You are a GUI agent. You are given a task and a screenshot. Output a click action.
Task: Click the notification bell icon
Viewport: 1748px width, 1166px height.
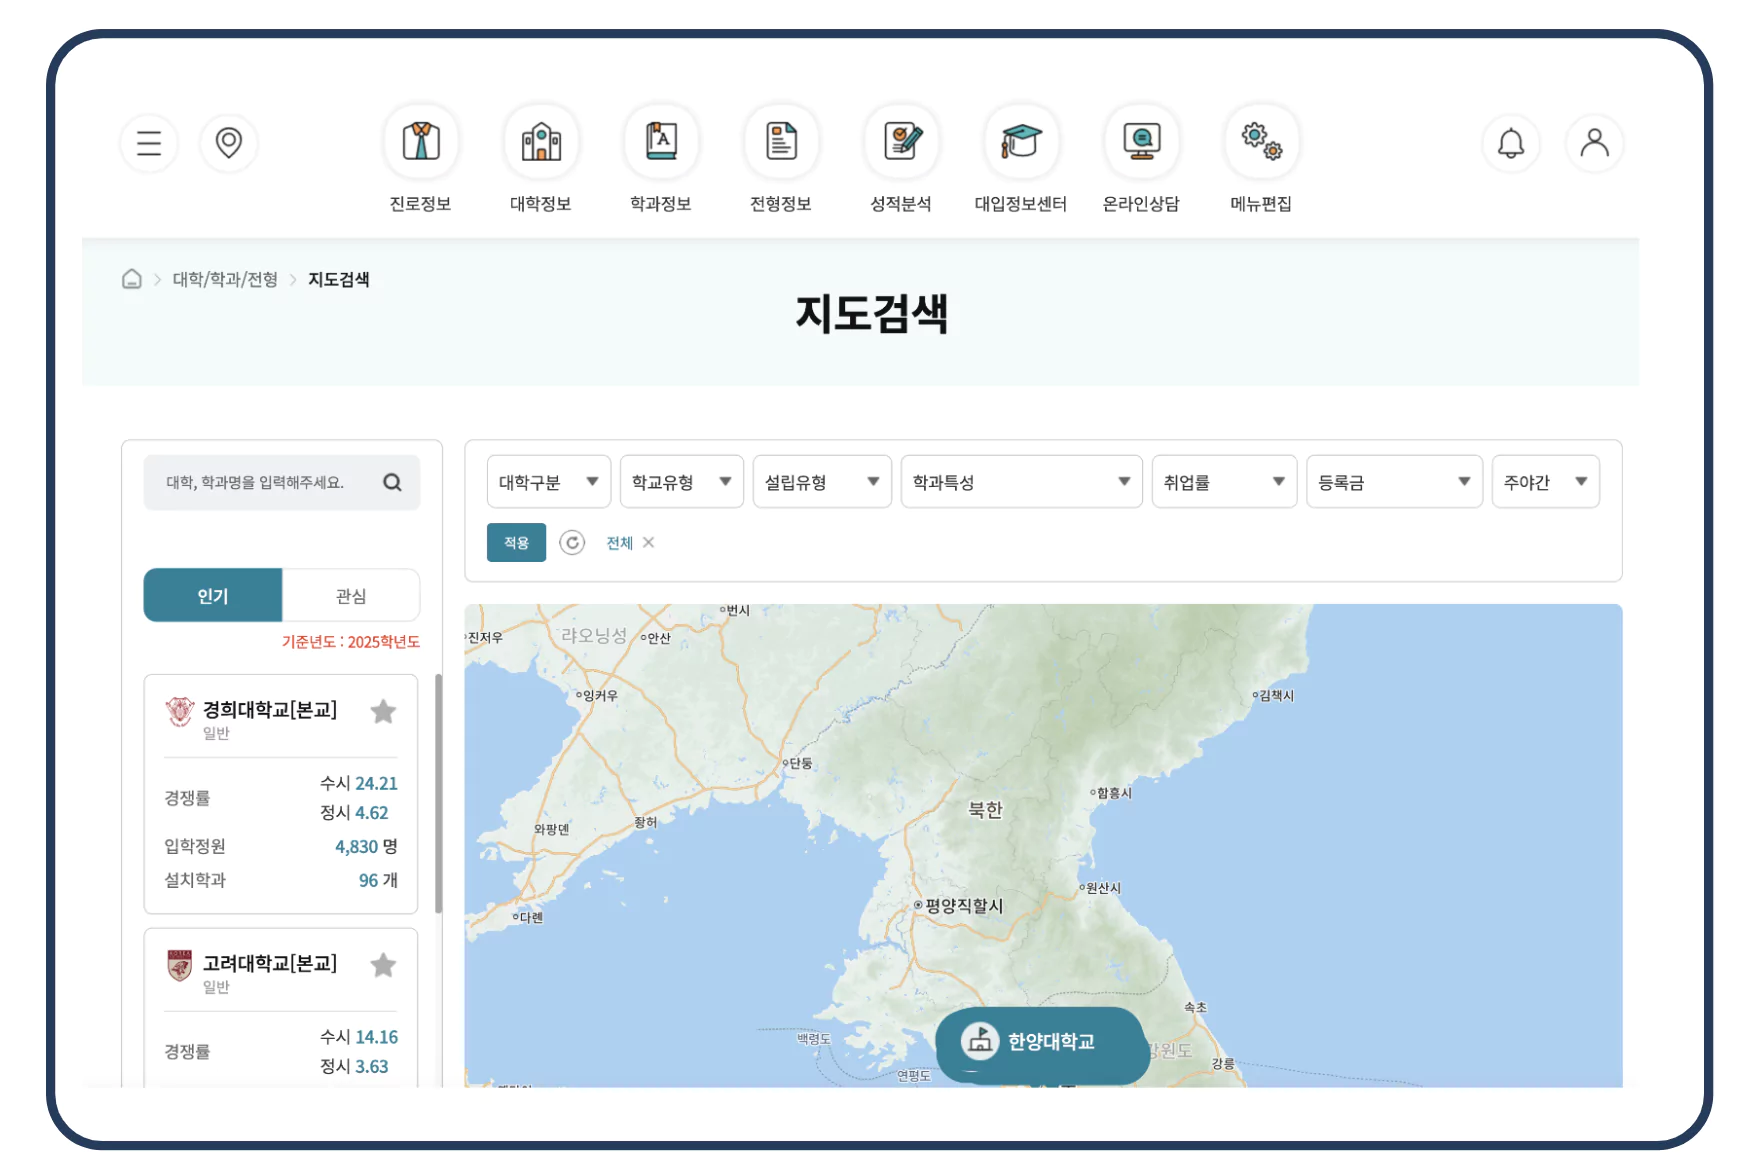tap(1511, 143)
